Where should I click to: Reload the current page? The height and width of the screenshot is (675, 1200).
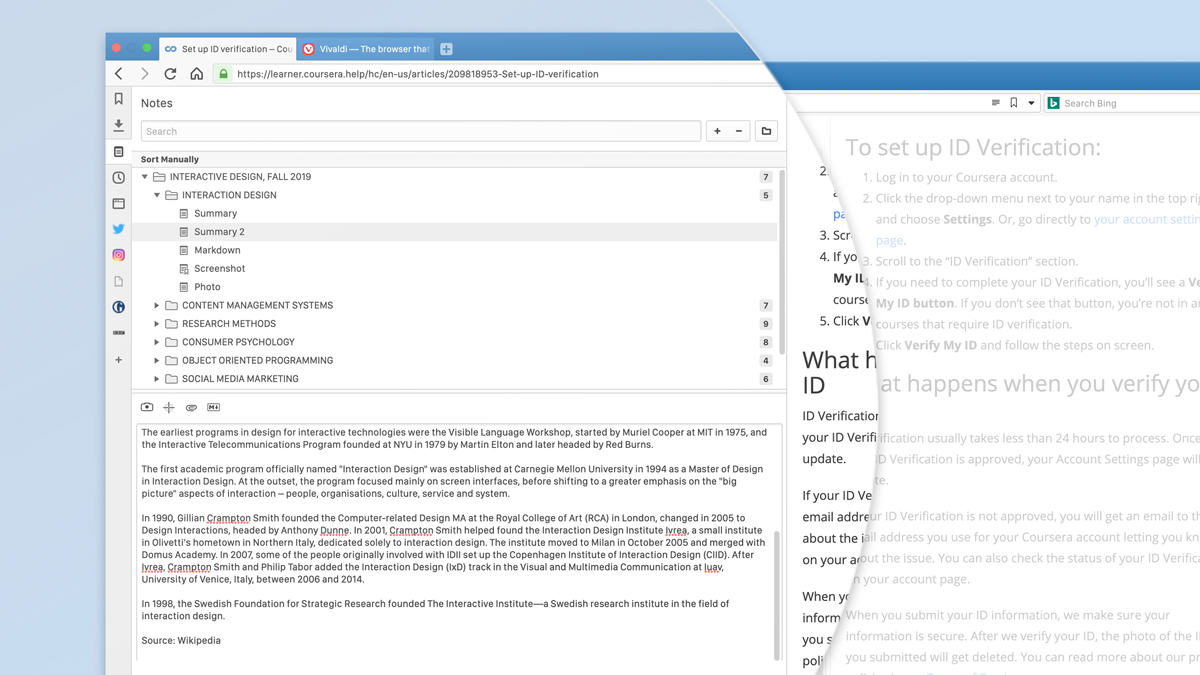coord(170,74)
